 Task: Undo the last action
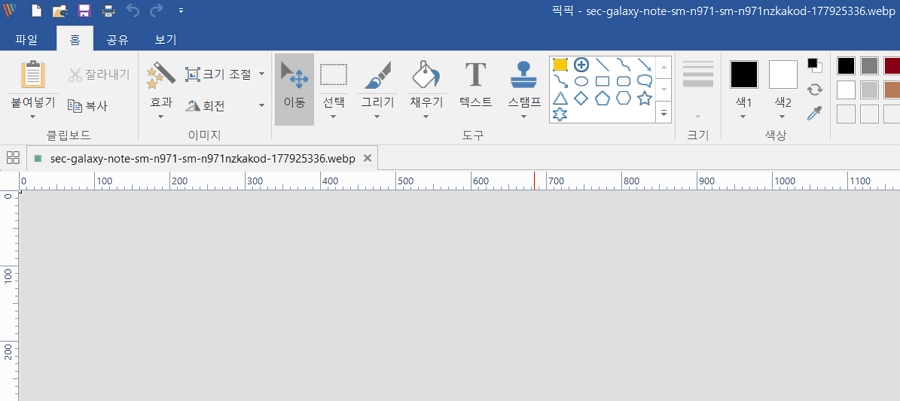(x=133, y=10)
